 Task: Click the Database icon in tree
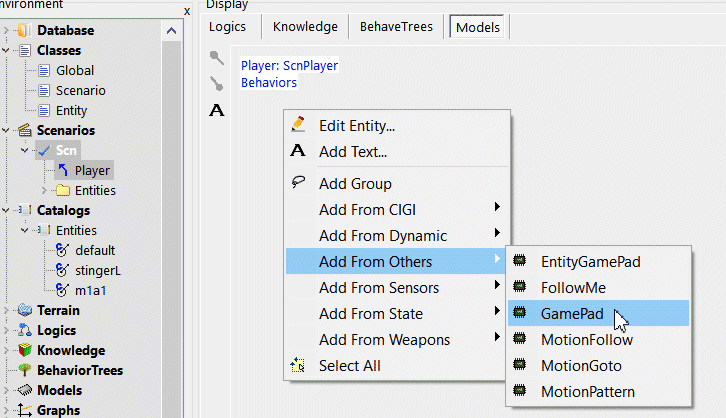(x=23, y=31)
